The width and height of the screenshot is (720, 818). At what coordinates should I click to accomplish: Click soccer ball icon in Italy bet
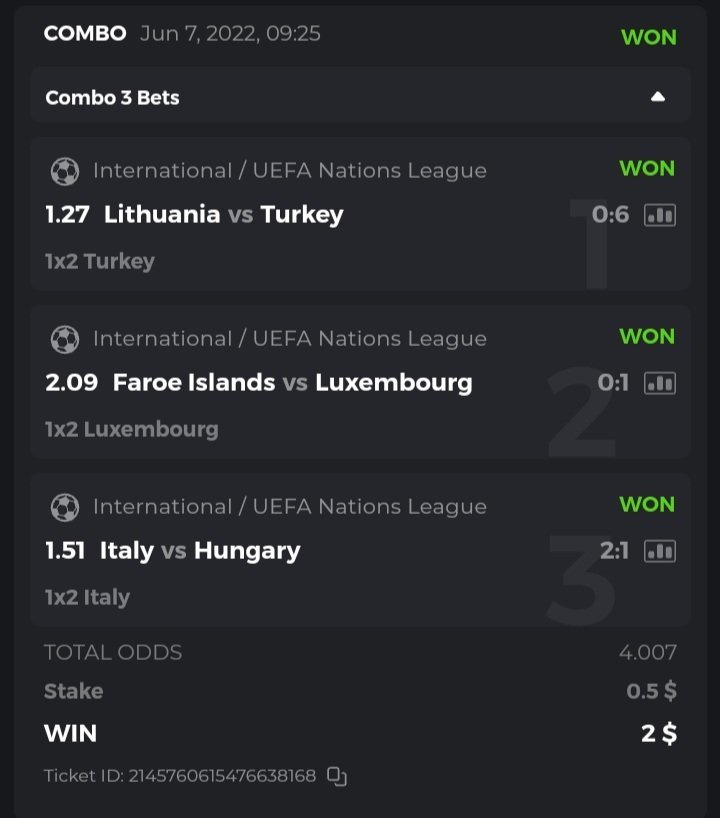coord(65,507)
